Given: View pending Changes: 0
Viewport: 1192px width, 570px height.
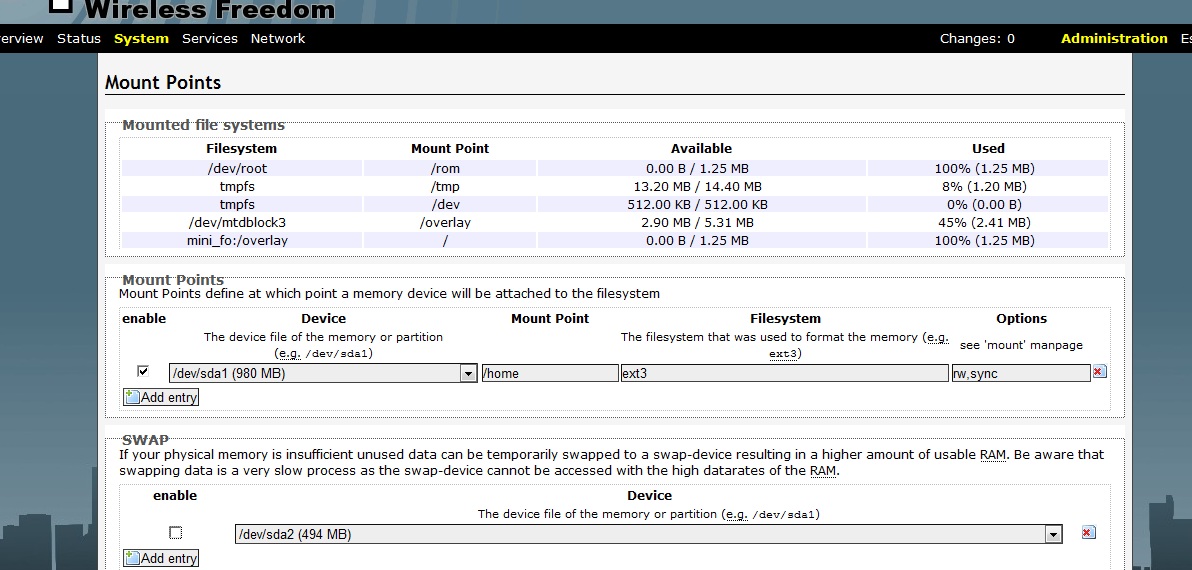Looking at the screenshot, I should point(977,39).
